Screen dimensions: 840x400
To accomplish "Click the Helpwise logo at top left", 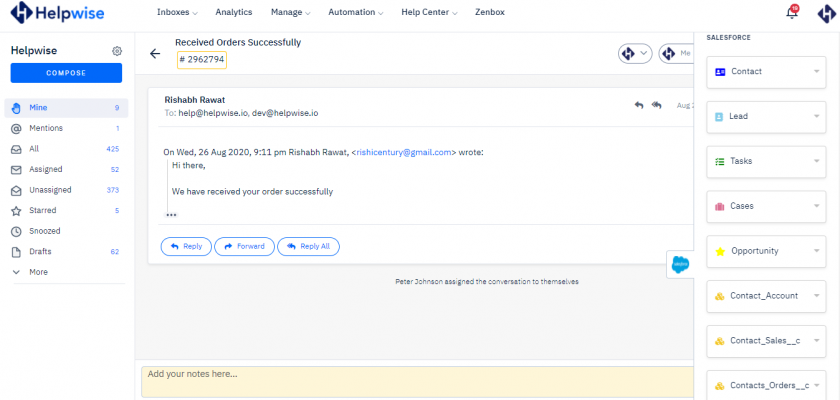I will [54, 14].
